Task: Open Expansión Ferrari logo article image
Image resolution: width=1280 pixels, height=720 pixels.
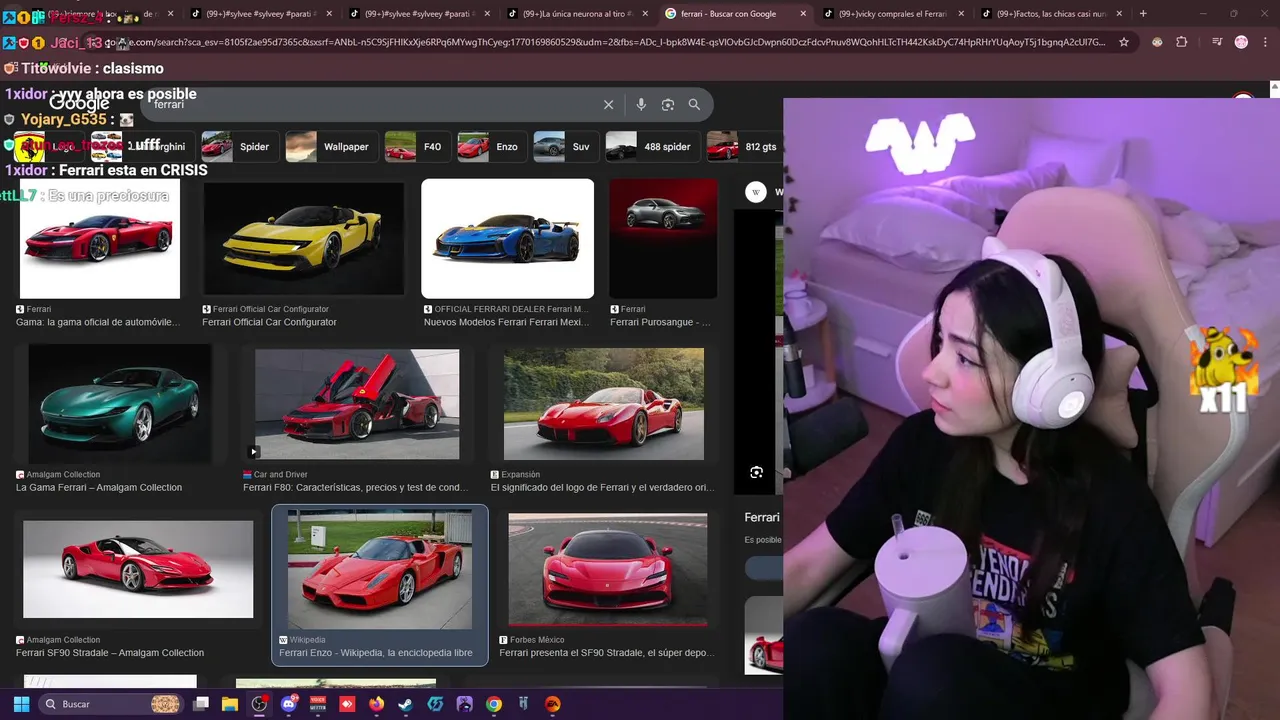Action: (604, 404)
